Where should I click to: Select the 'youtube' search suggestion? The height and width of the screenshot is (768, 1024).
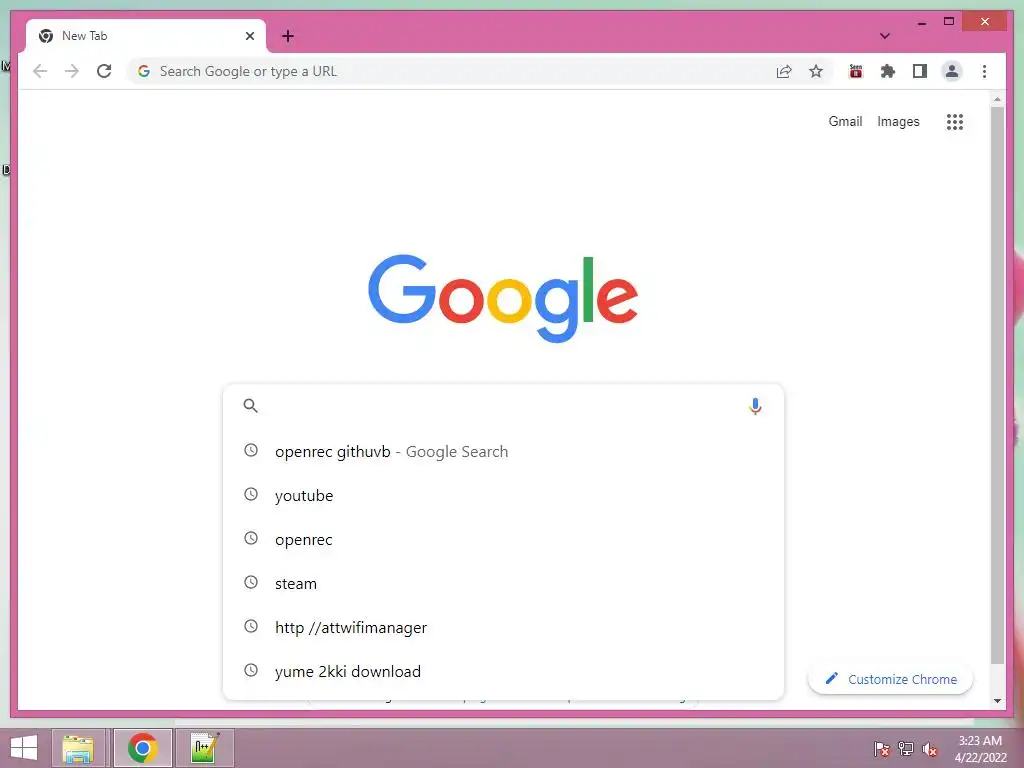503,495
